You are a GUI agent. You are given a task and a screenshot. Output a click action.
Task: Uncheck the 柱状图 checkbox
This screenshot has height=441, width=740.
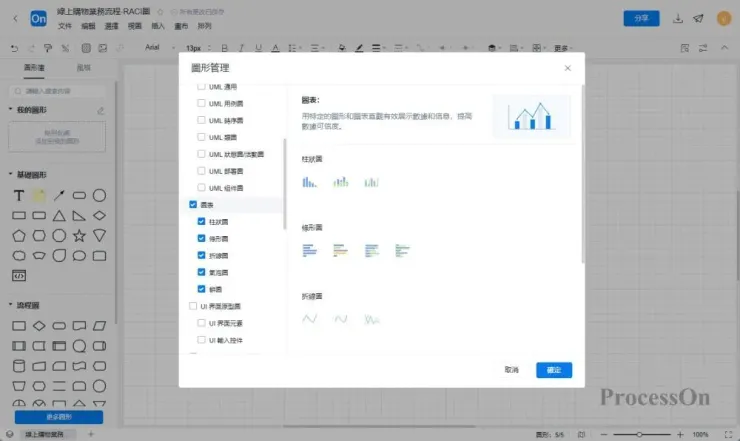[201, 221]
